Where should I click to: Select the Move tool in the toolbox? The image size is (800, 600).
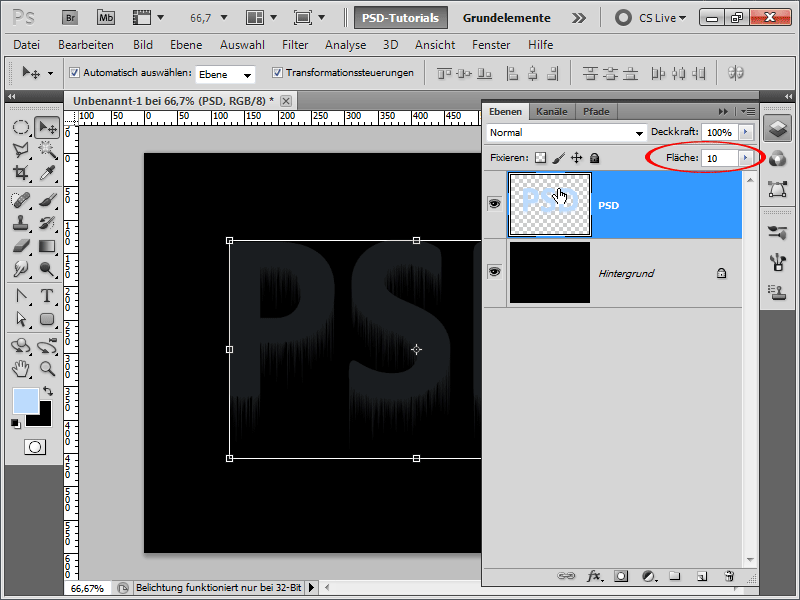(47, 127)
